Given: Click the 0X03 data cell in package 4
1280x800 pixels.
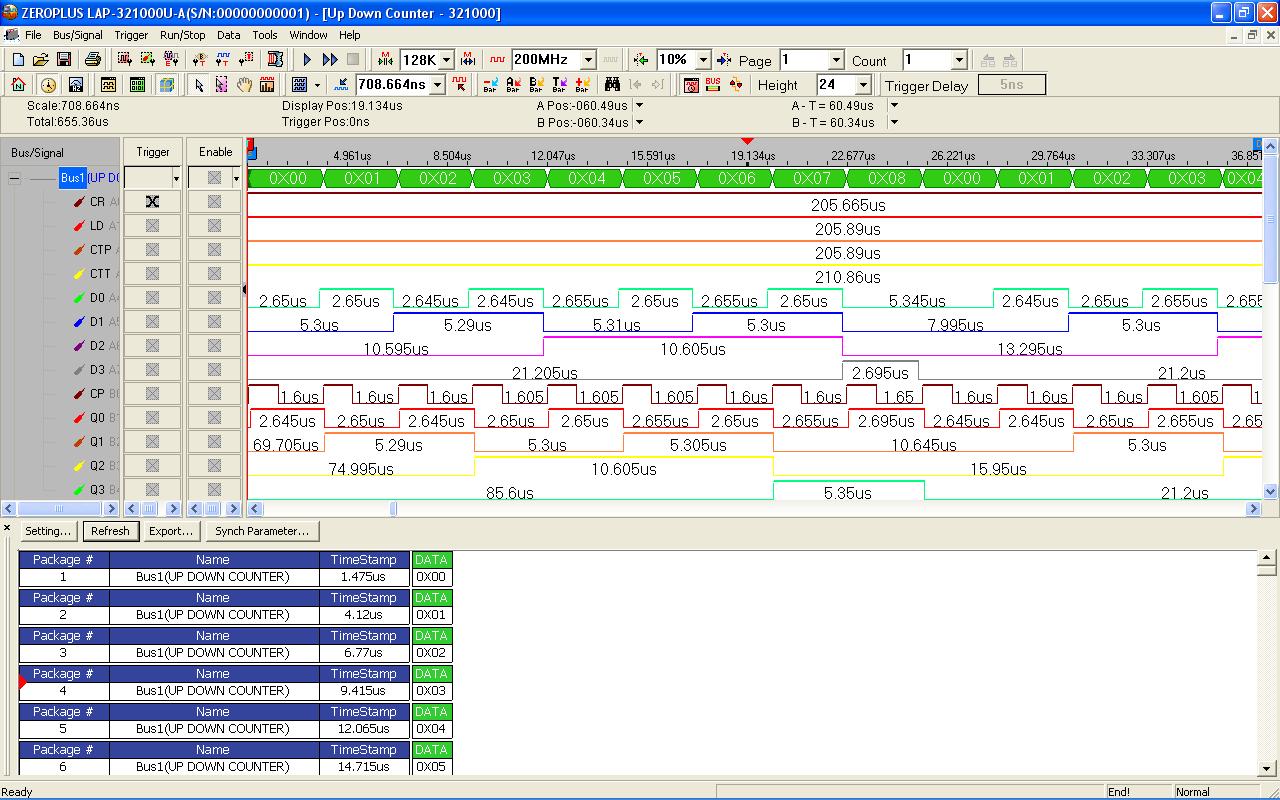Looking at the screenshot, I should [x=431, y=690].
